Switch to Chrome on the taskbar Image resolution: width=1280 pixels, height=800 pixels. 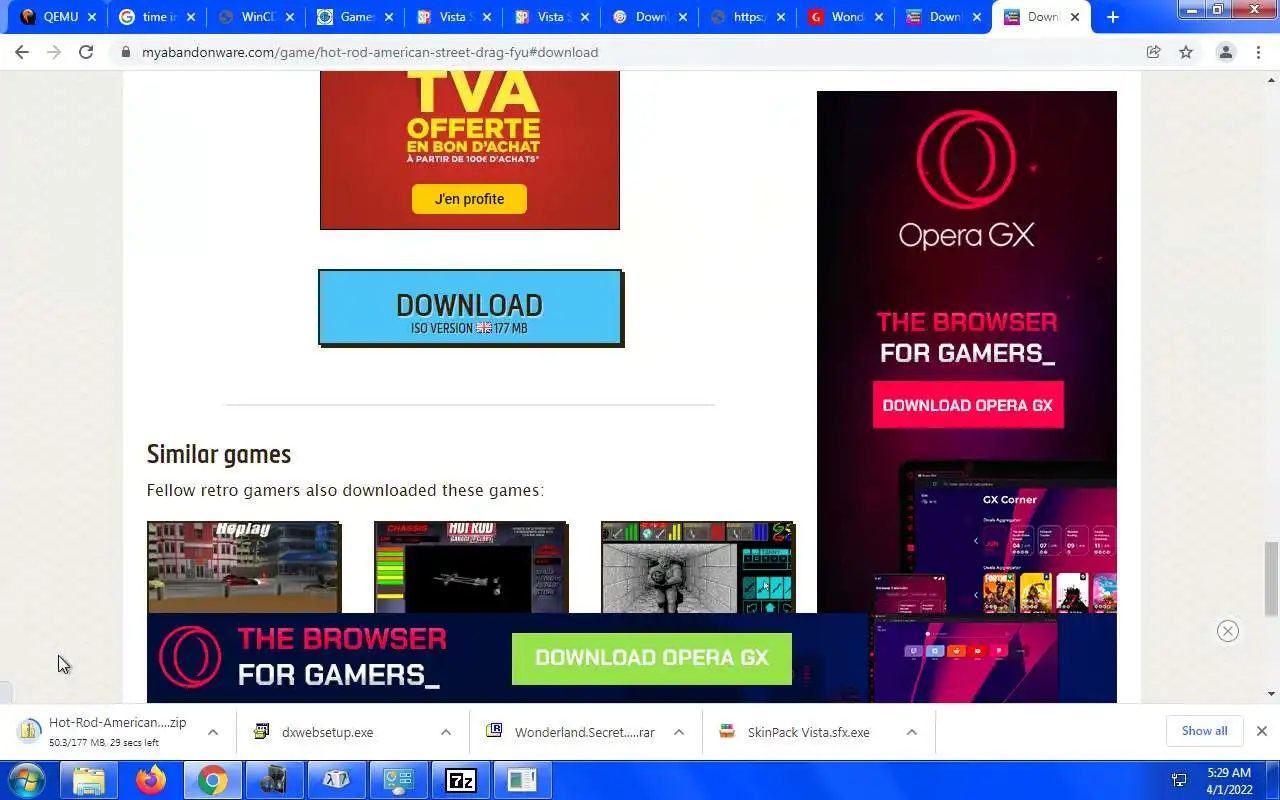pos(212,780)
